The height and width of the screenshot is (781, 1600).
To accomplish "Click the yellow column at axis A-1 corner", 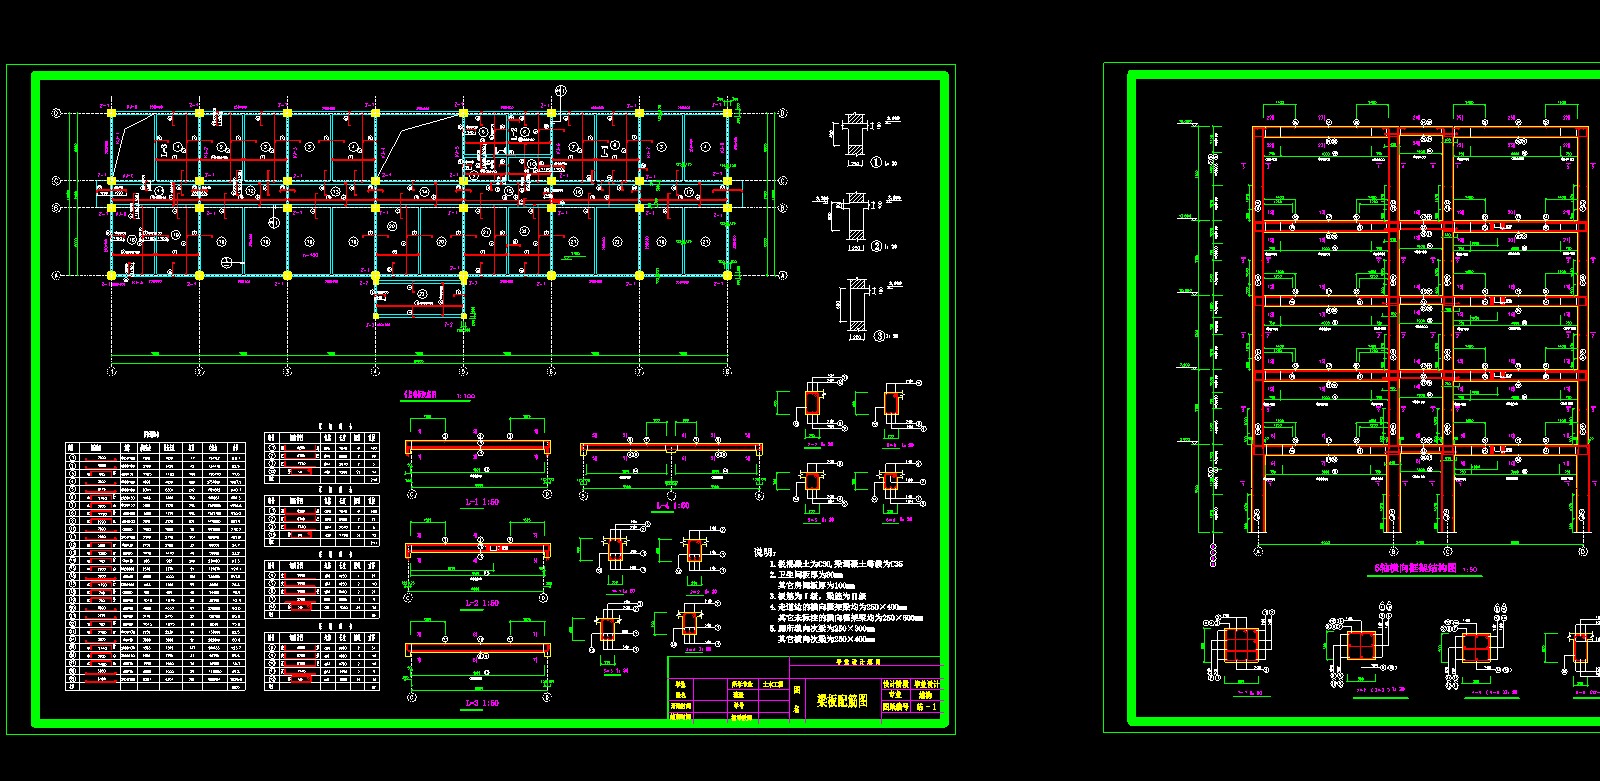I will point(112,275).
